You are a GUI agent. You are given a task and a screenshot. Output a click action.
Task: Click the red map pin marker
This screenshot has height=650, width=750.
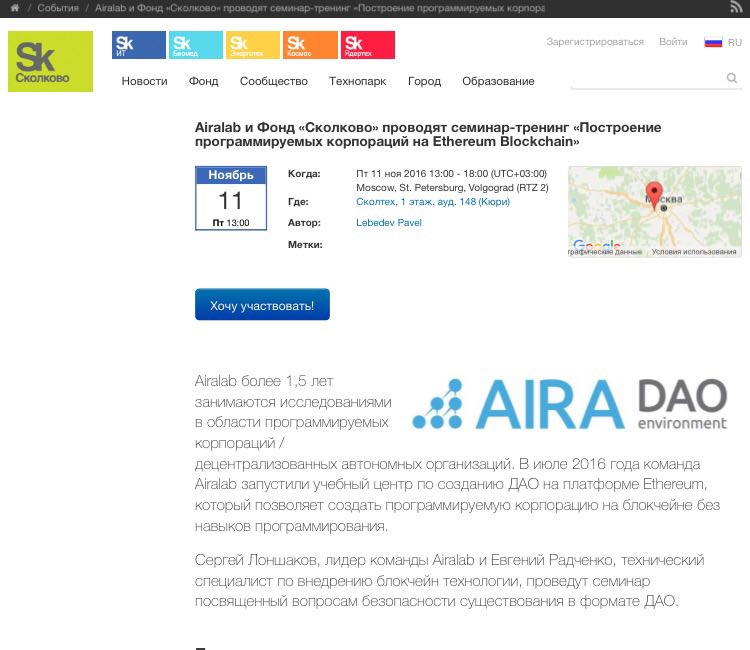click(x=654, y=194)
